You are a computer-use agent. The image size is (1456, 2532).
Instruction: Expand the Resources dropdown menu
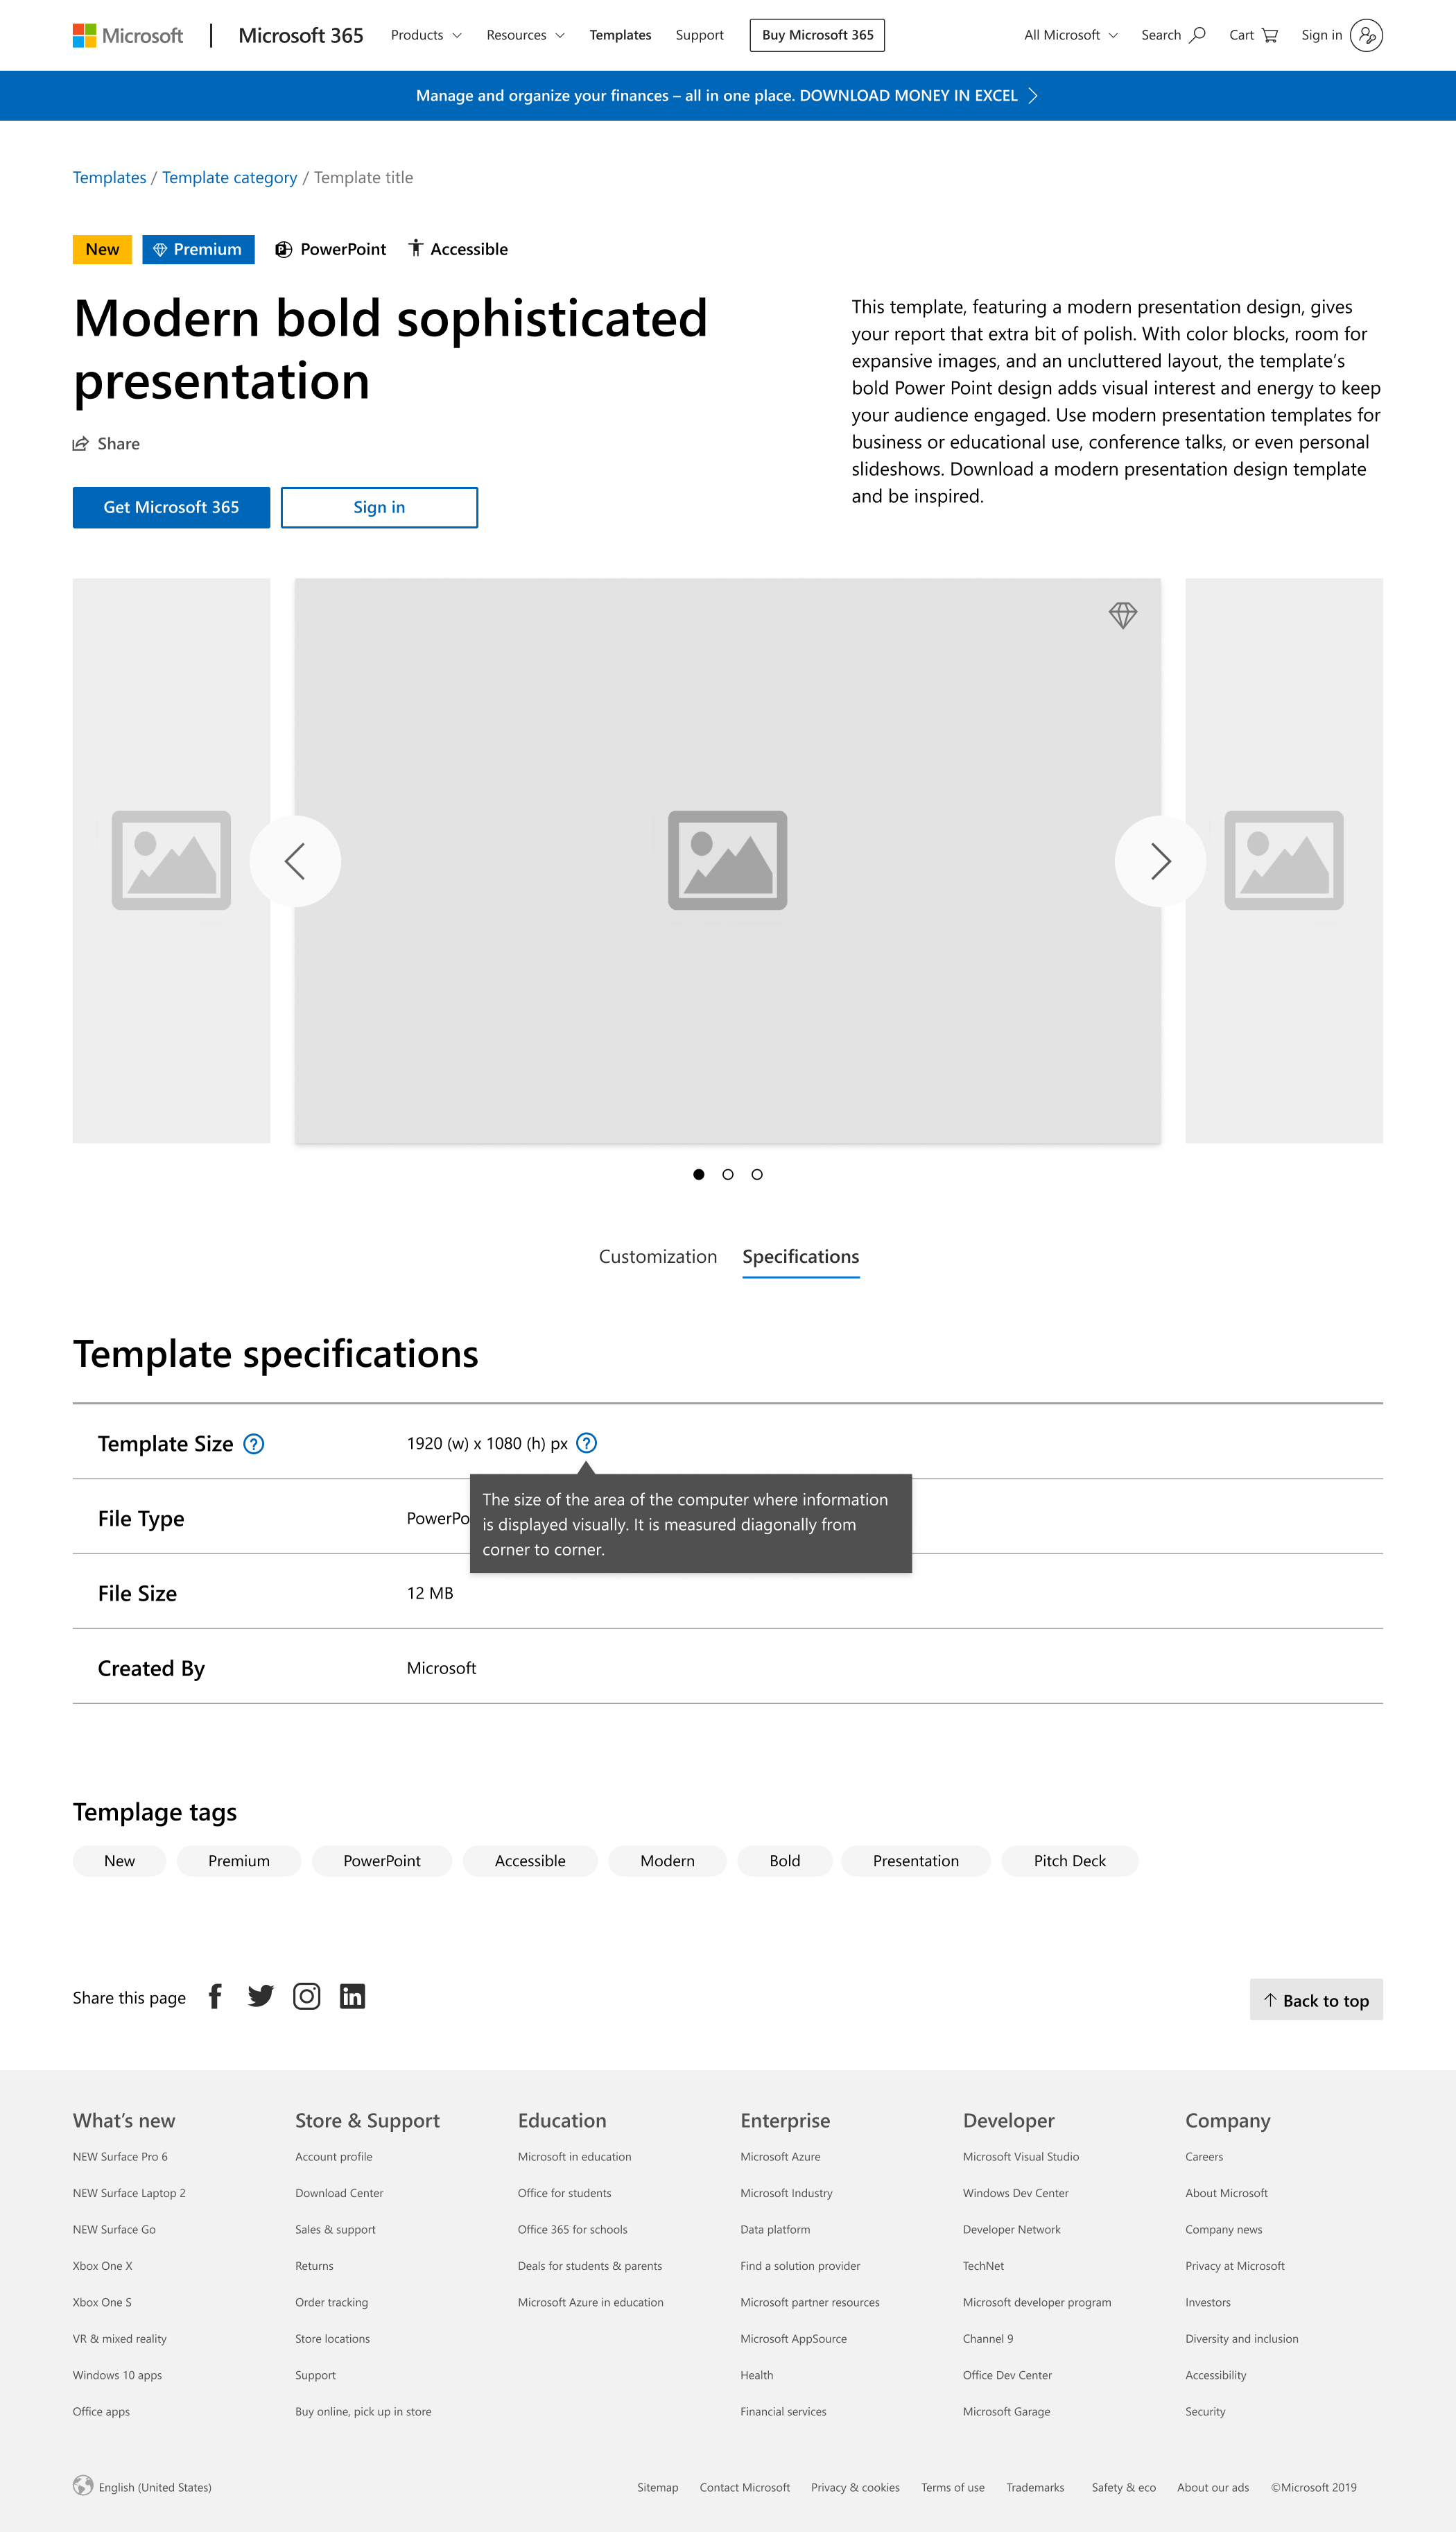point(525,35)
